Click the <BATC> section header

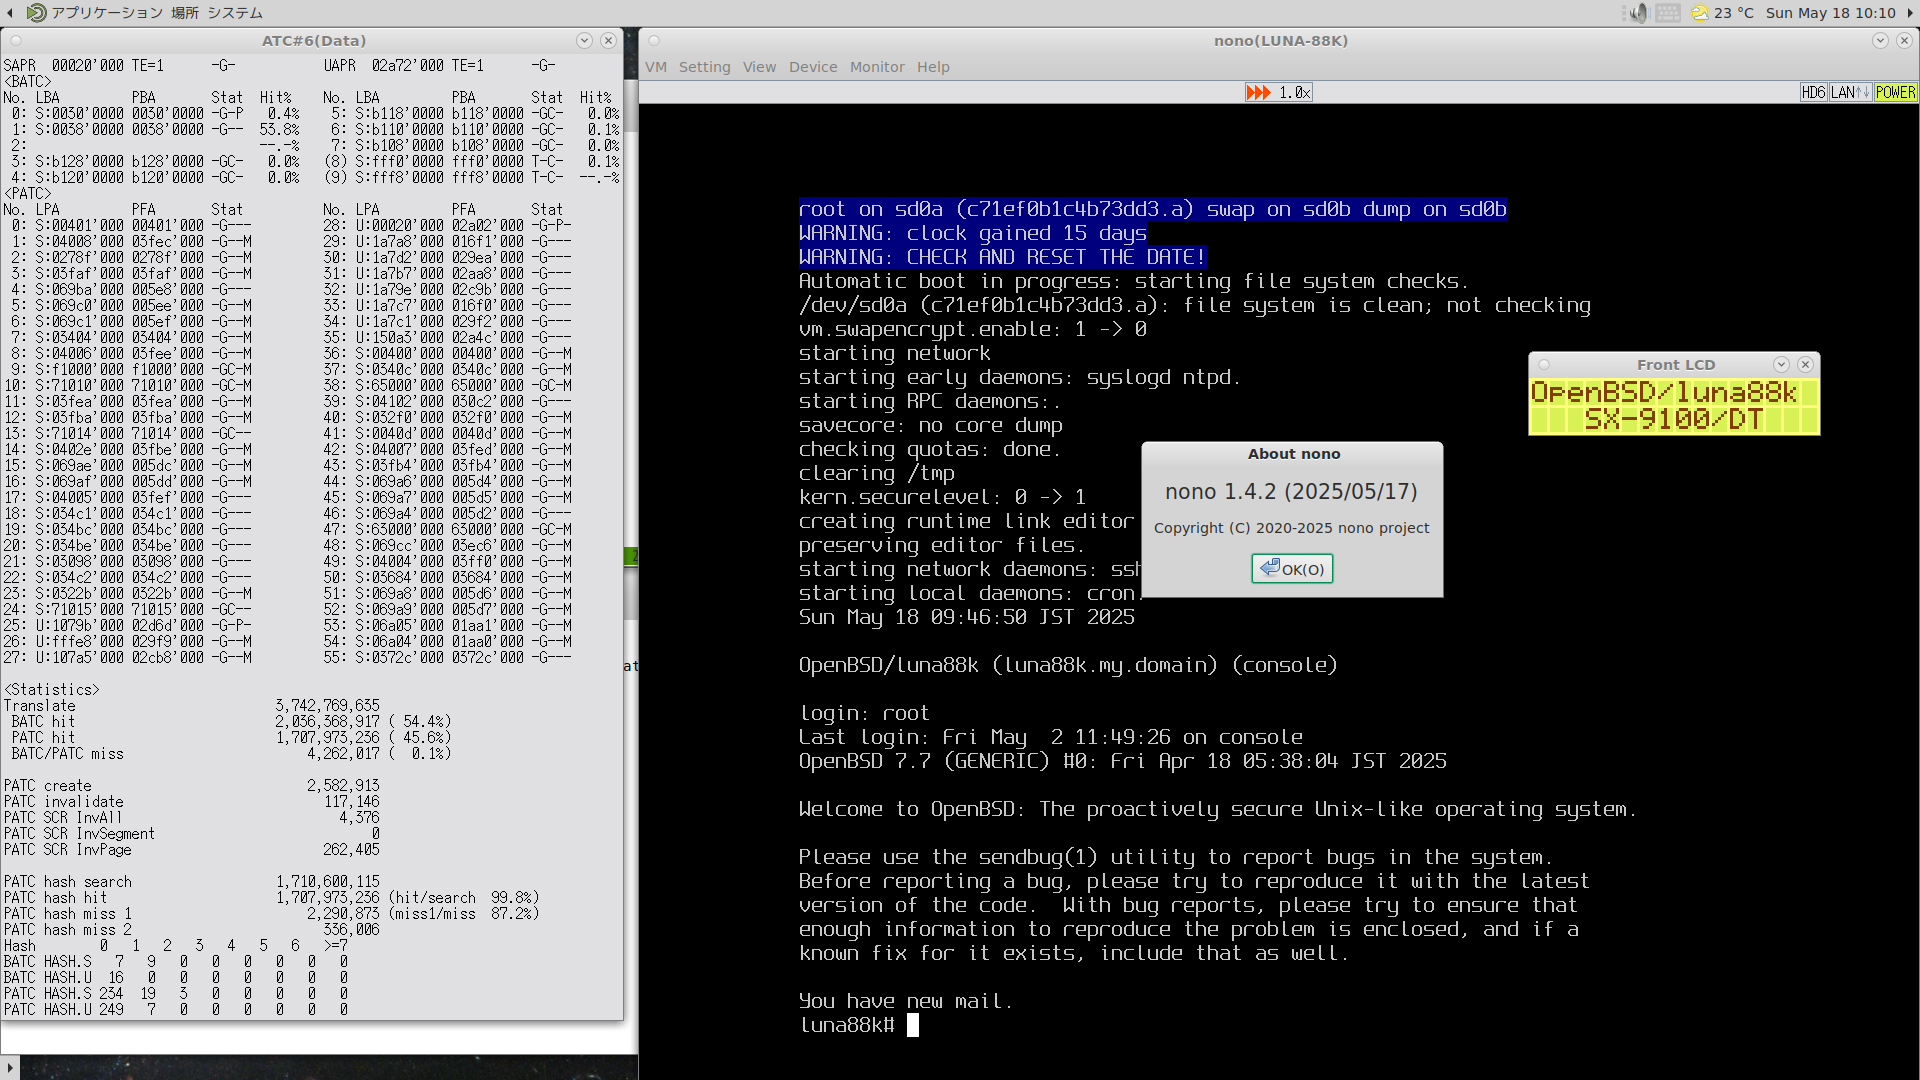27,82
